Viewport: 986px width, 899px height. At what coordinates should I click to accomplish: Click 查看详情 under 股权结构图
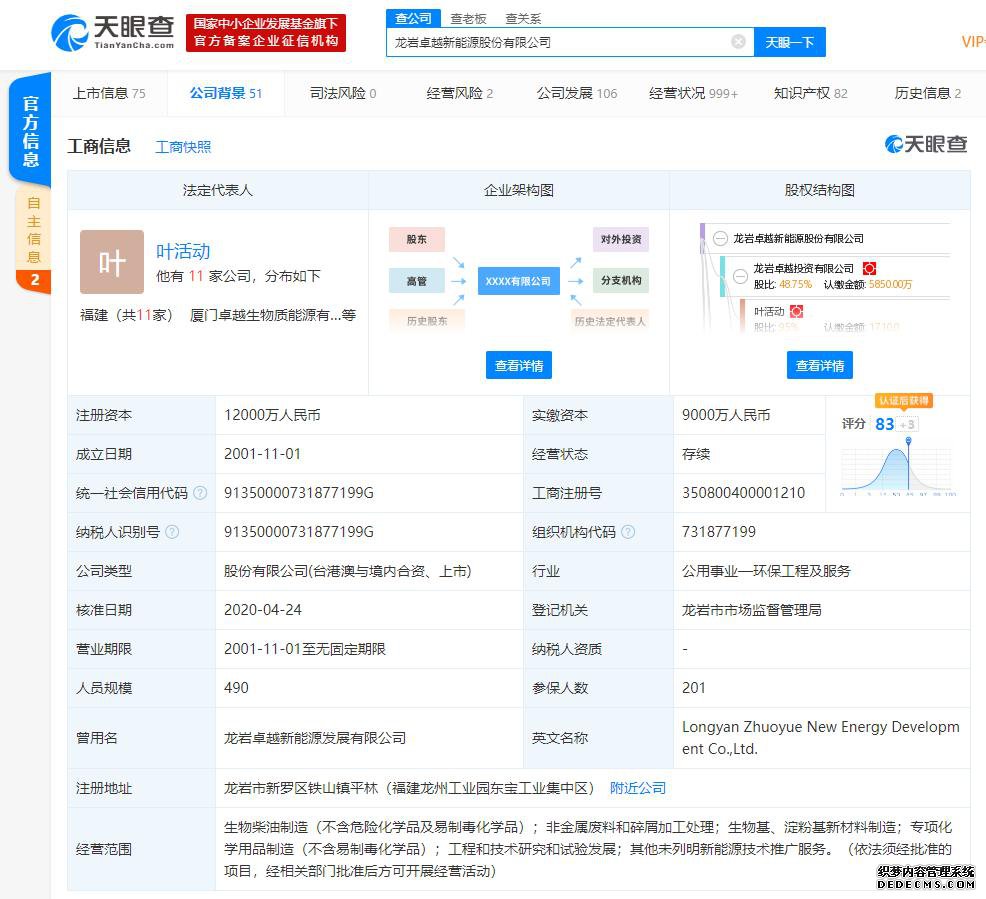pyautogui.click(x=820, y=365)
